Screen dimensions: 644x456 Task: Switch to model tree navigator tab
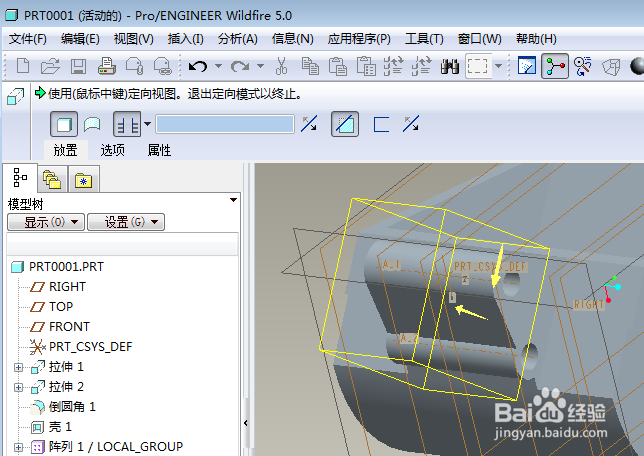tap(20, 177)
